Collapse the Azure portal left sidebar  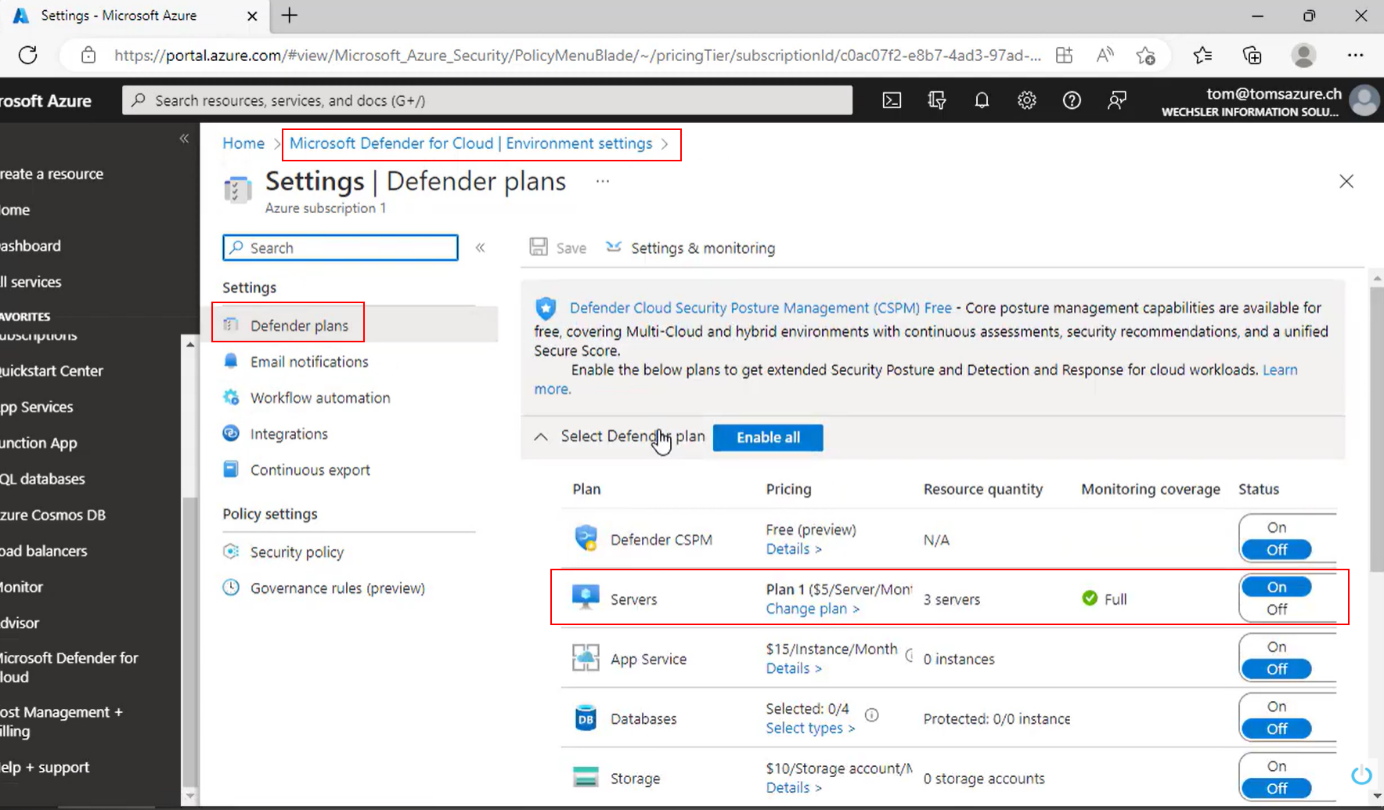click(x=184, y=138)
